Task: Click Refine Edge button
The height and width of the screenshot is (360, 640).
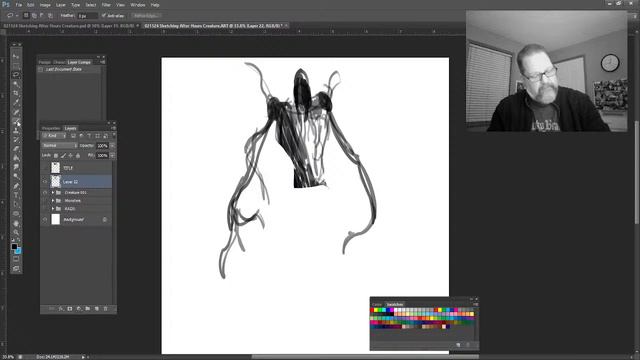Action: tap(146, 16)
